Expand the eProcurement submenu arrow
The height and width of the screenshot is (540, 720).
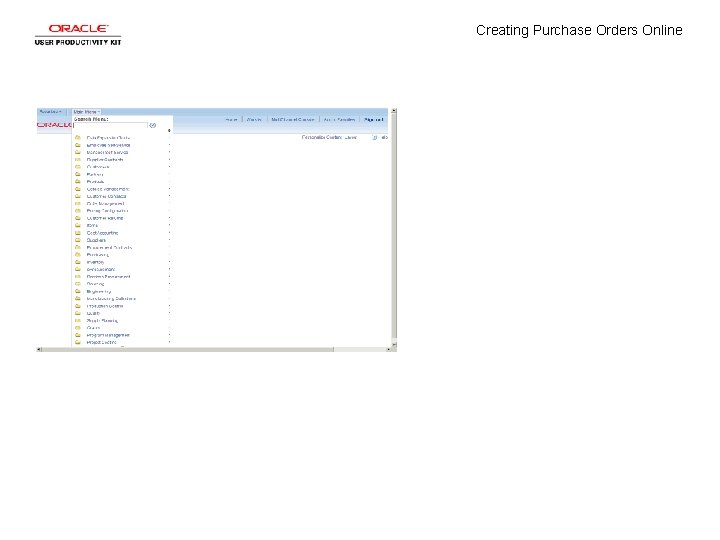click(169, 269)
